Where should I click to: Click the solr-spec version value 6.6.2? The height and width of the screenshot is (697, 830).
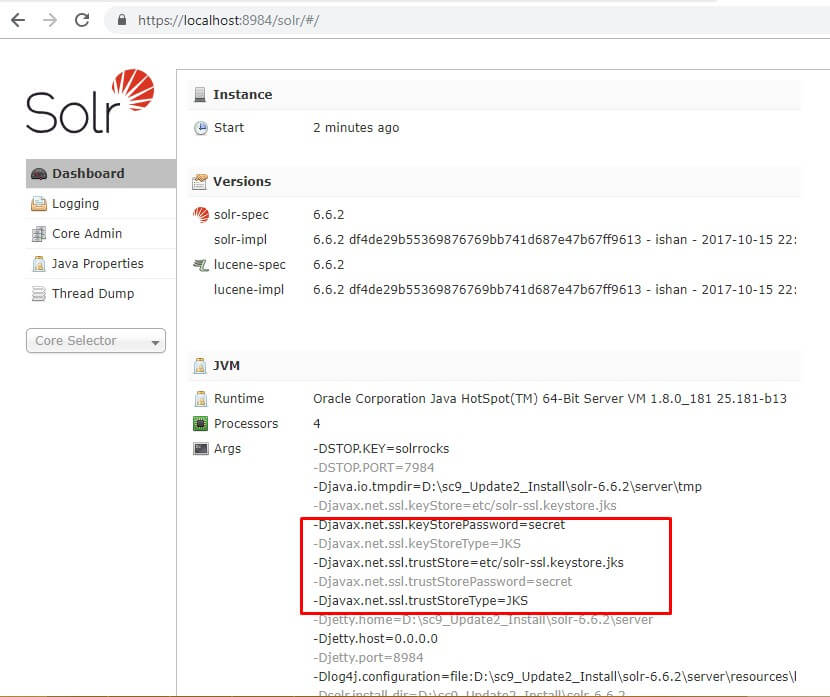(x=329, y=214)
